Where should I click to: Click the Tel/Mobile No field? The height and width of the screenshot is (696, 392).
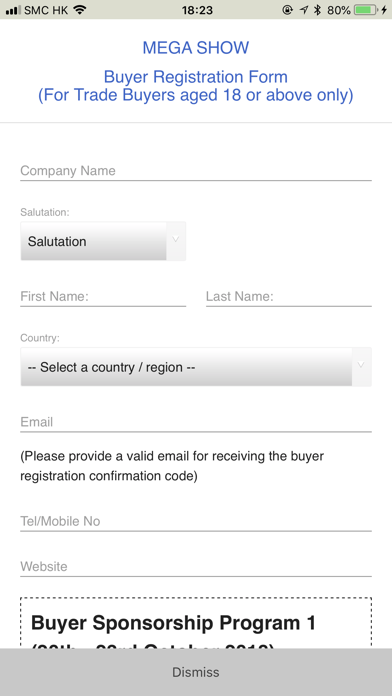pyautogui.click(x=196, y=521)
